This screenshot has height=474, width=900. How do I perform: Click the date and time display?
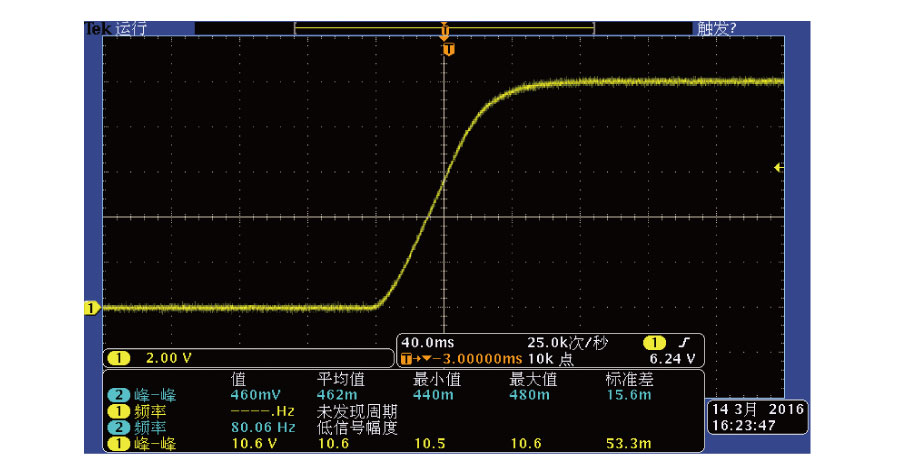tap(757, 417)
